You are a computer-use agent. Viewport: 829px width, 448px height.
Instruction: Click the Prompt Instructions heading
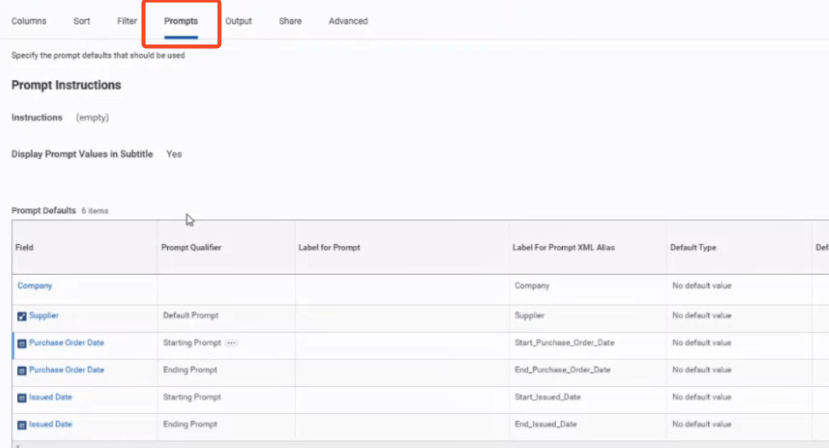(66, 85)
